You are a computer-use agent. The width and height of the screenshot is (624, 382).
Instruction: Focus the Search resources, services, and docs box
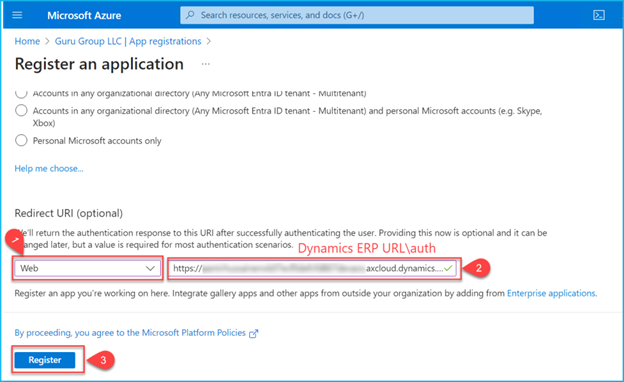pyautogui.click(x=357, y=15)
